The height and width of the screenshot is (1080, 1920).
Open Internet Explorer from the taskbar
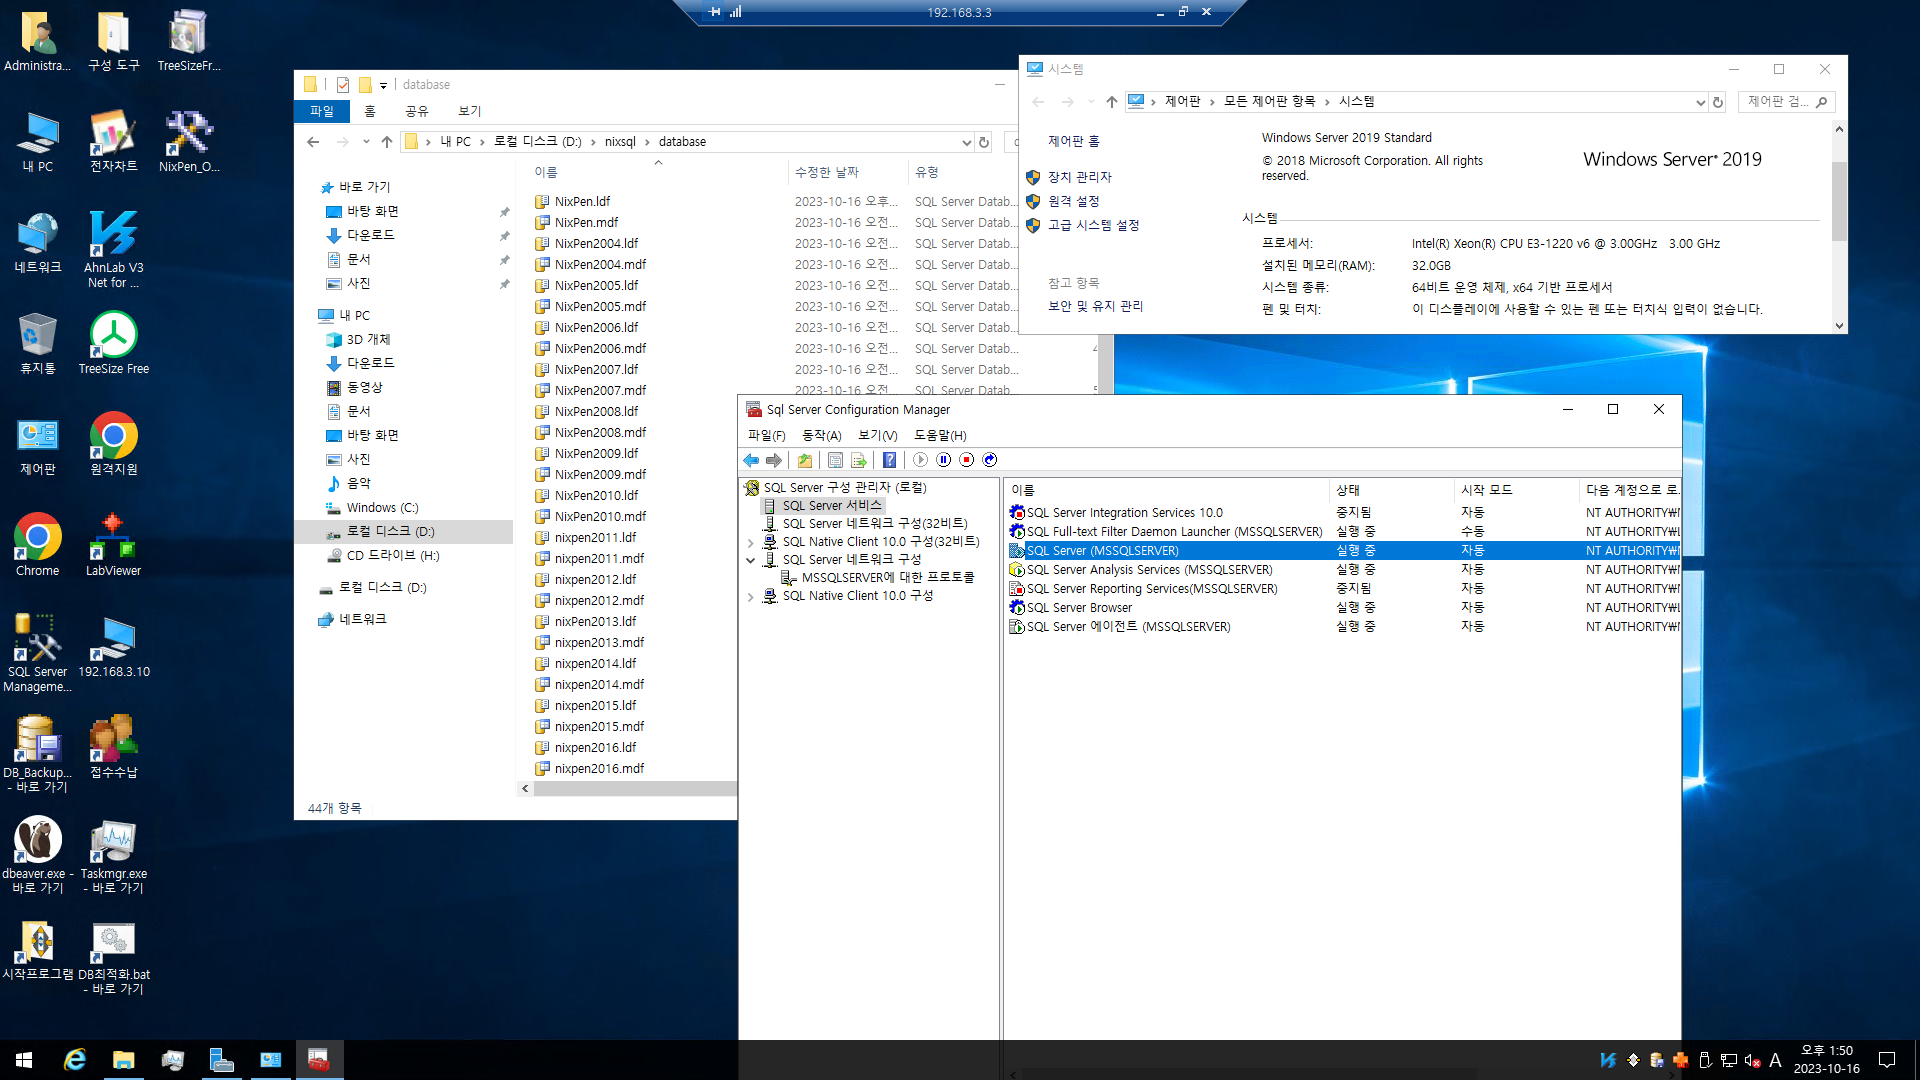75,1060
